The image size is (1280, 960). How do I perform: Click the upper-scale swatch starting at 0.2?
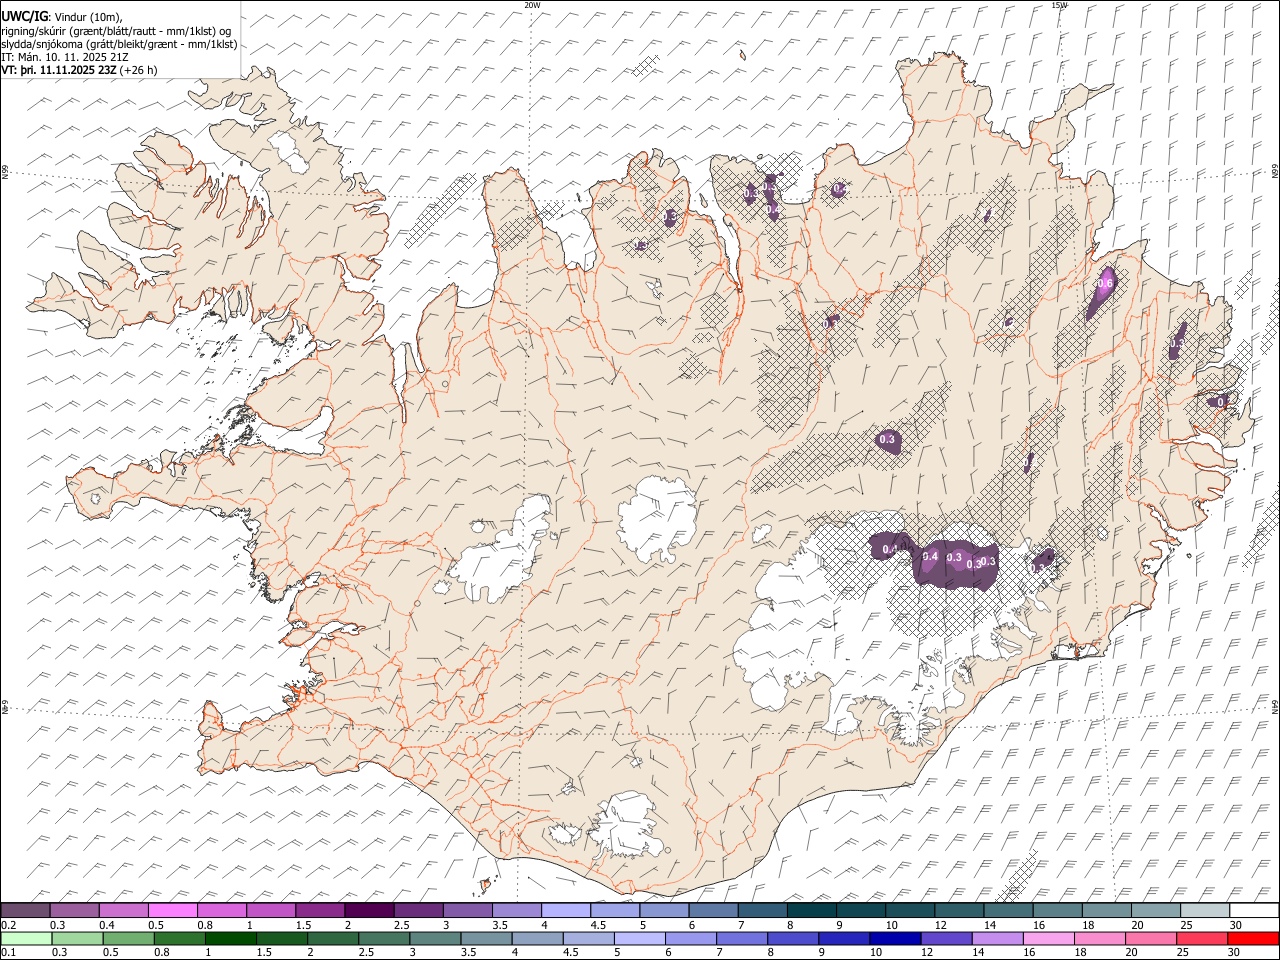tap(25, 910)
